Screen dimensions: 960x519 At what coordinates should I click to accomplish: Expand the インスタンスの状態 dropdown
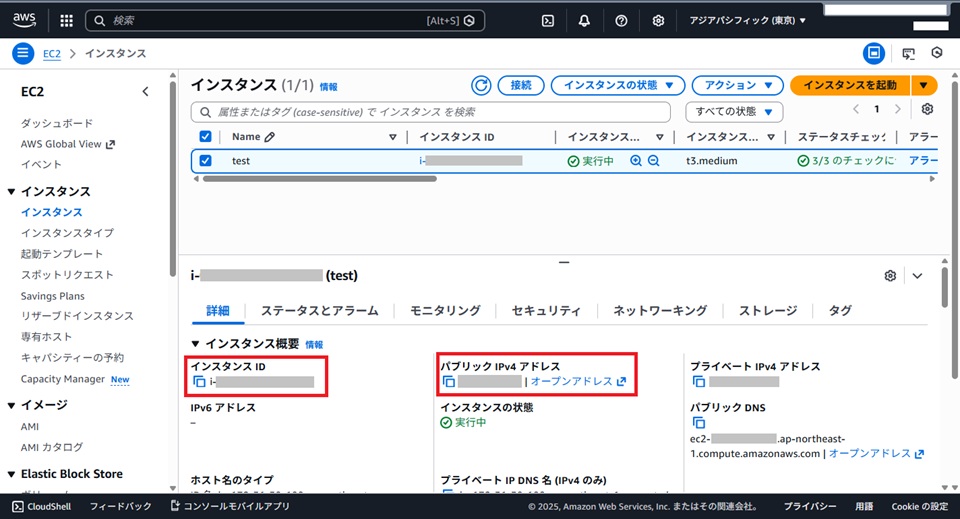[618, 86]
